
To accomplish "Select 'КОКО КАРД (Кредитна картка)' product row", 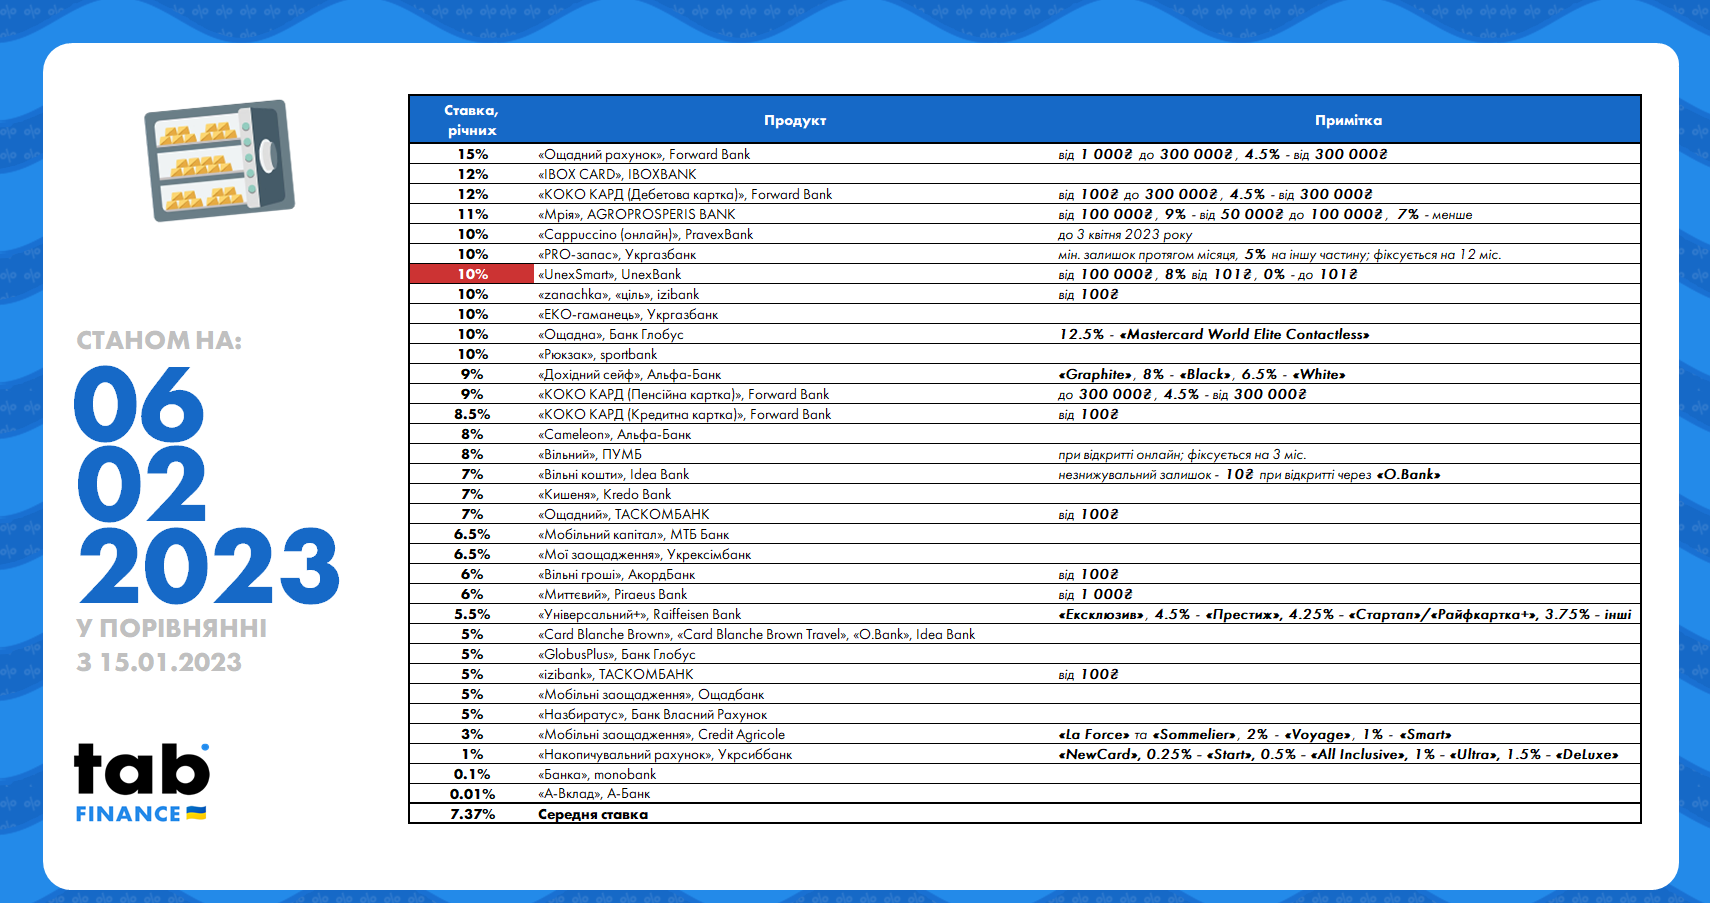I will click(1025, 414).
